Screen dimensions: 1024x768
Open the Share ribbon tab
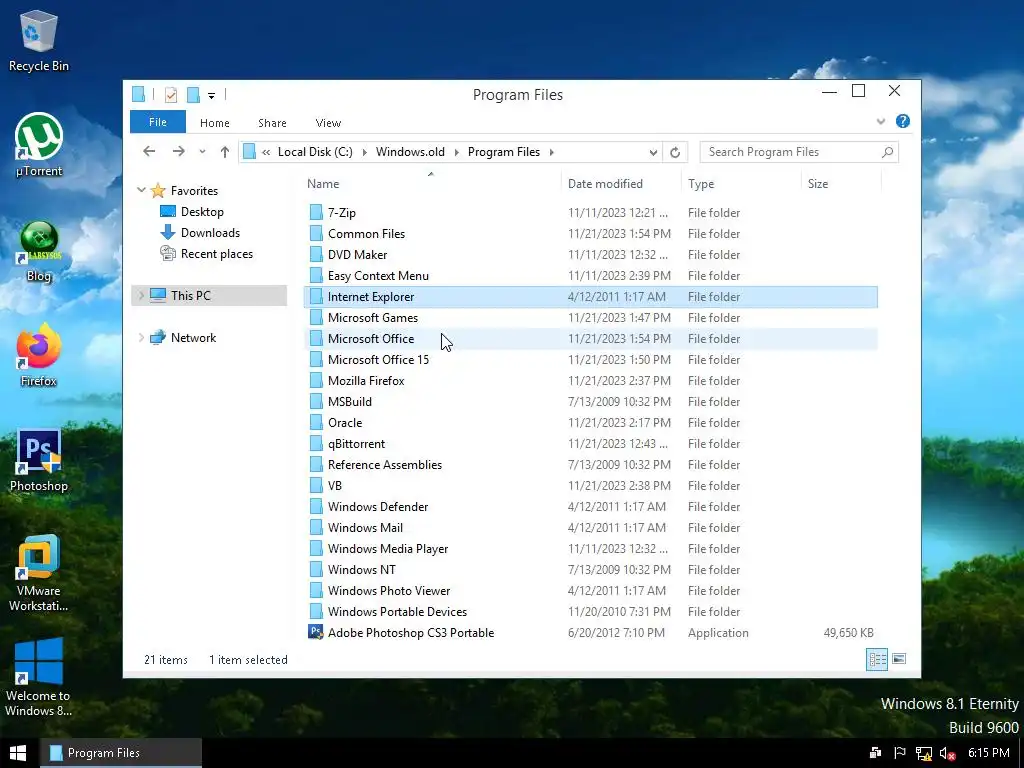272,123
